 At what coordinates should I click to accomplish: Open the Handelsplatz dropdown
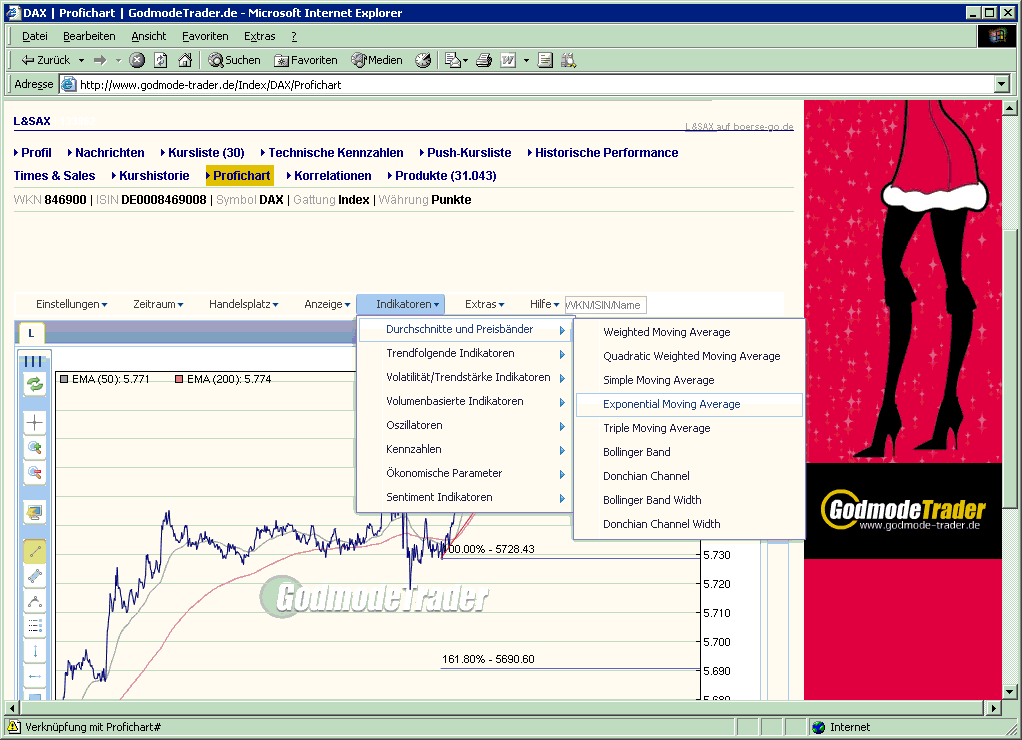[x=243, y=304]
